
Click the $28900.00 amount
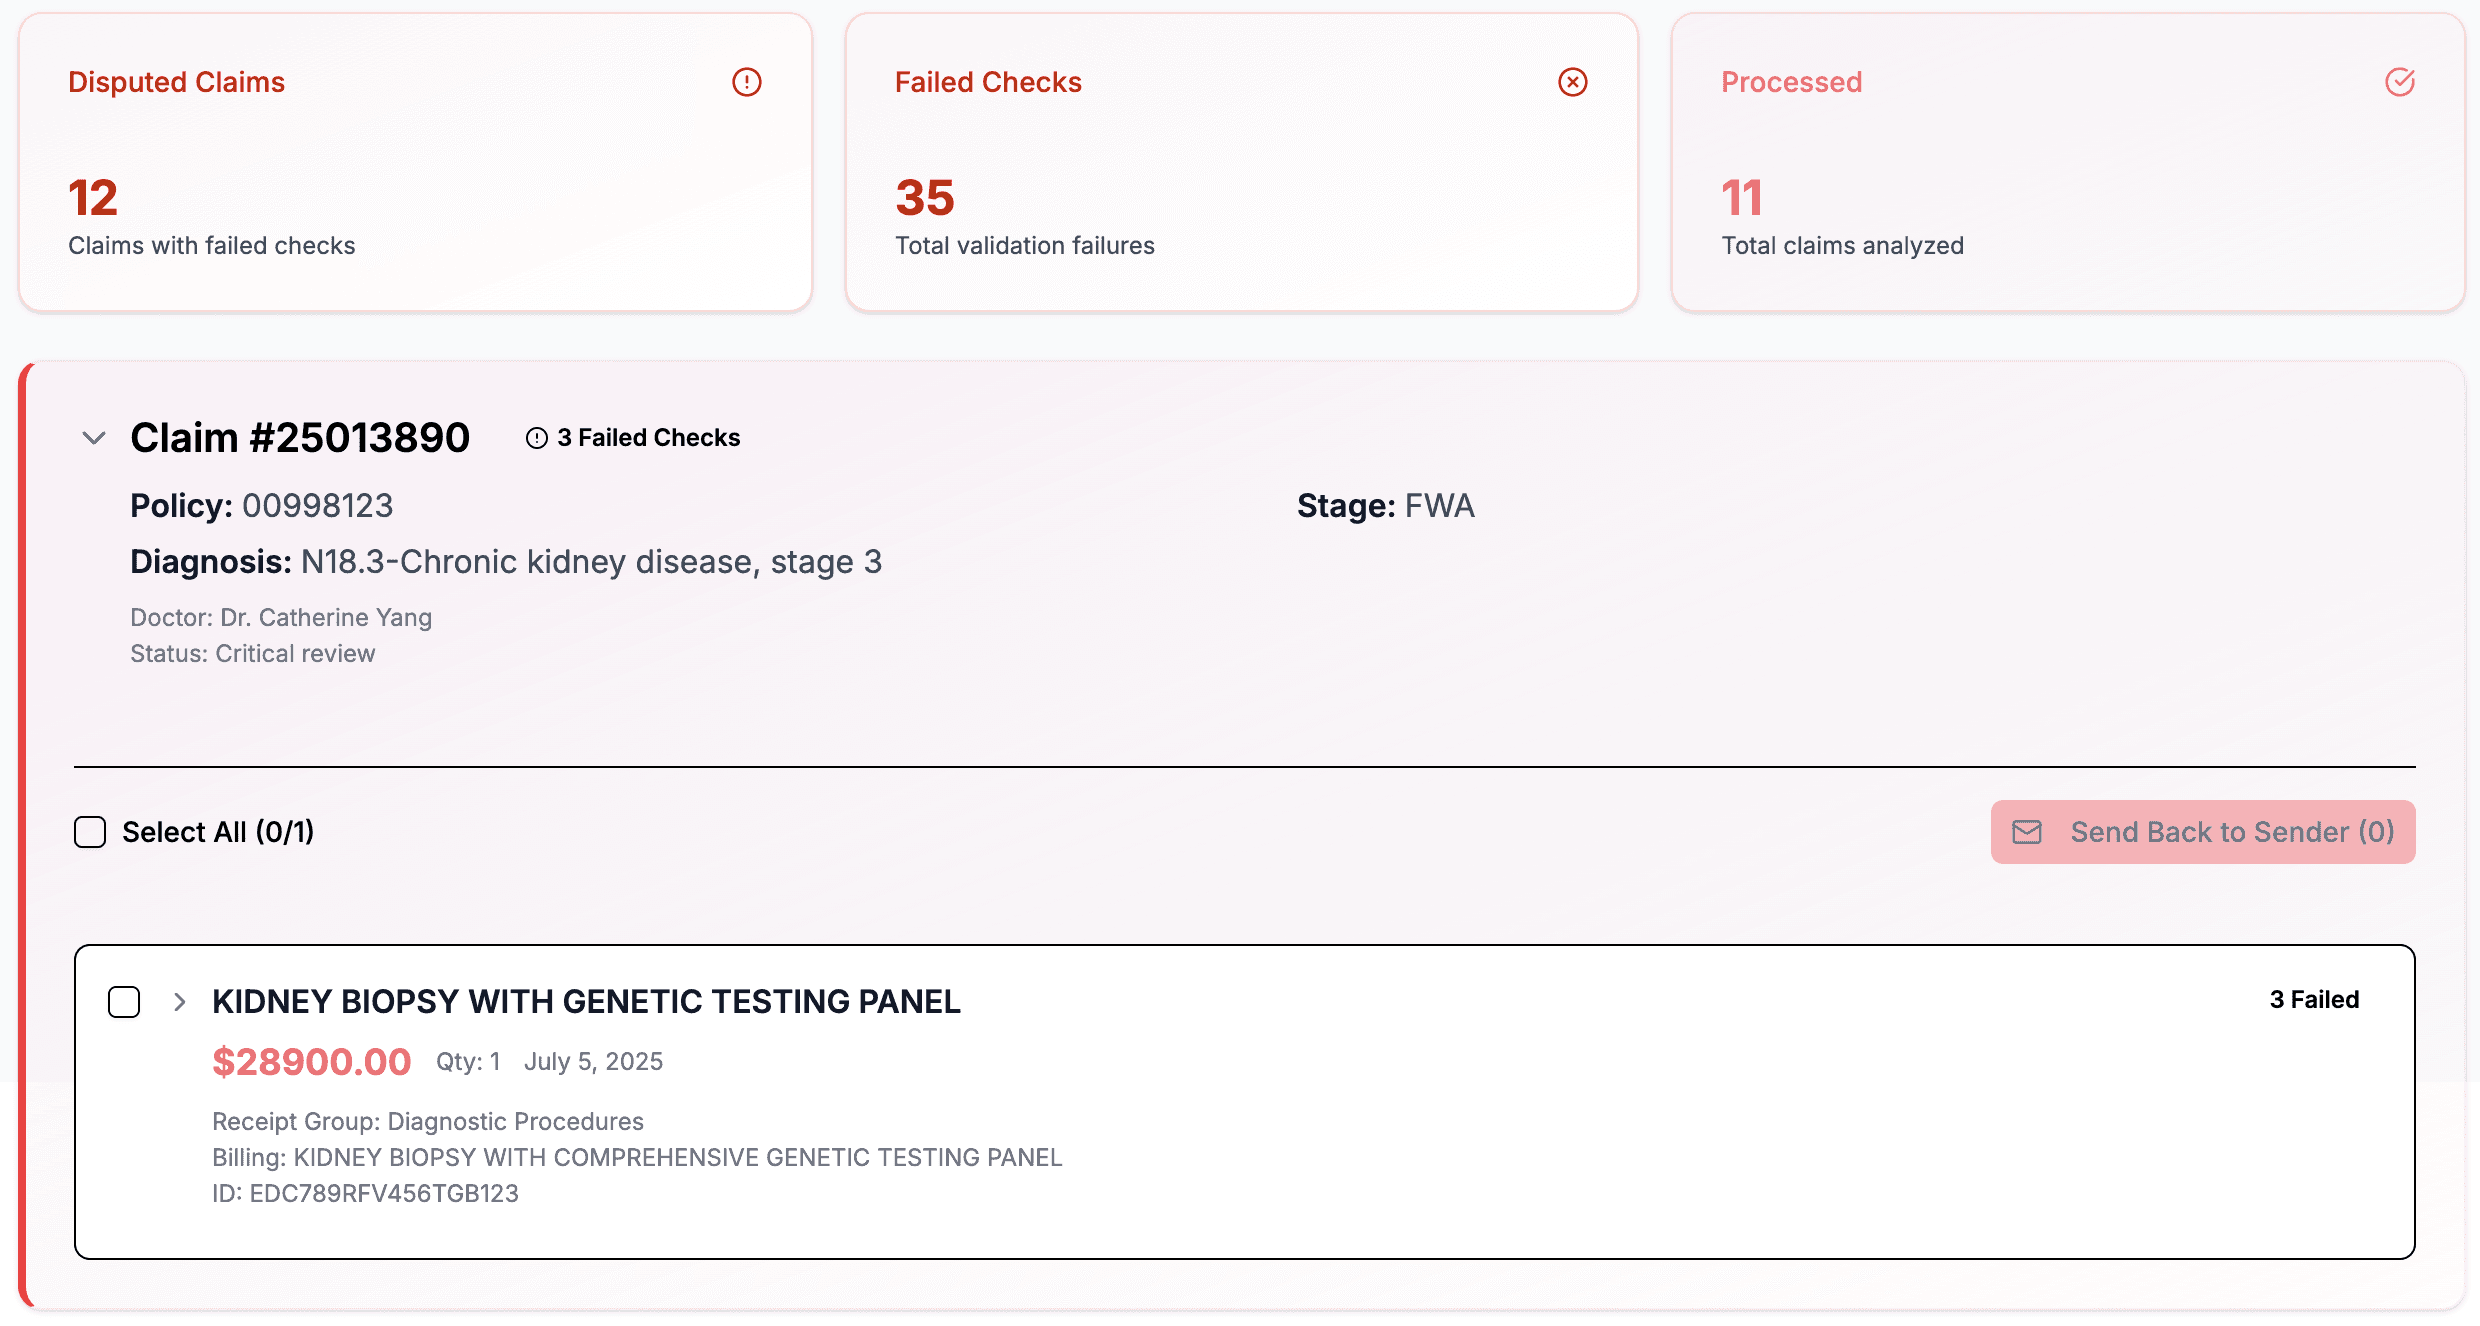(311, 1062)
